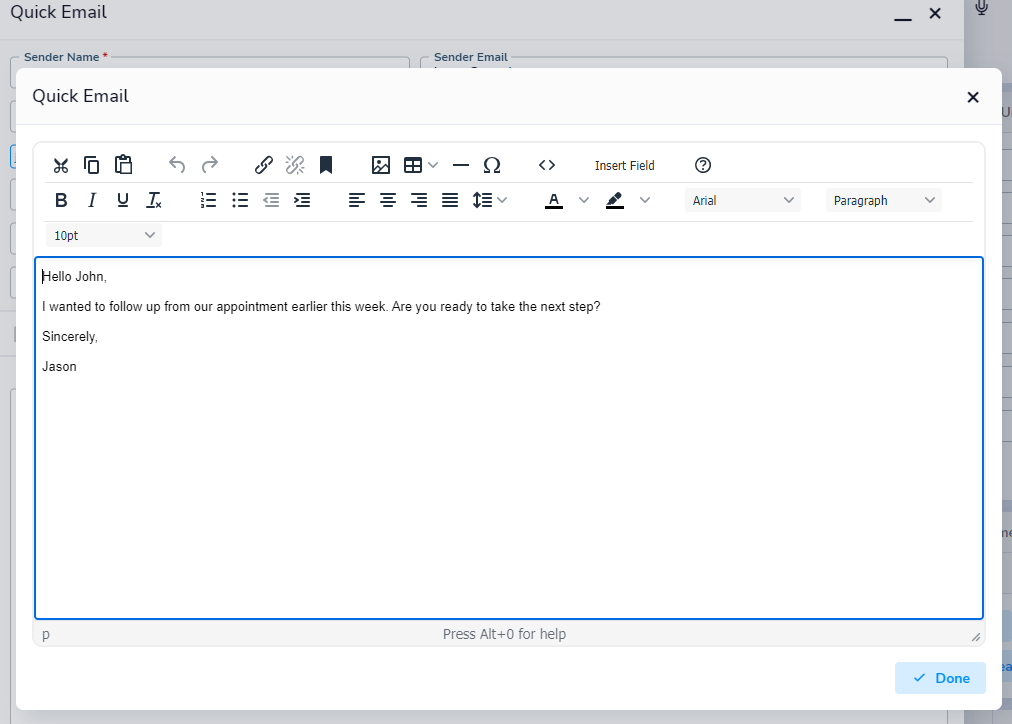This screenshot has height=724, width=1012.
Task: Open line height options
Action: click(x=489, y=201)
